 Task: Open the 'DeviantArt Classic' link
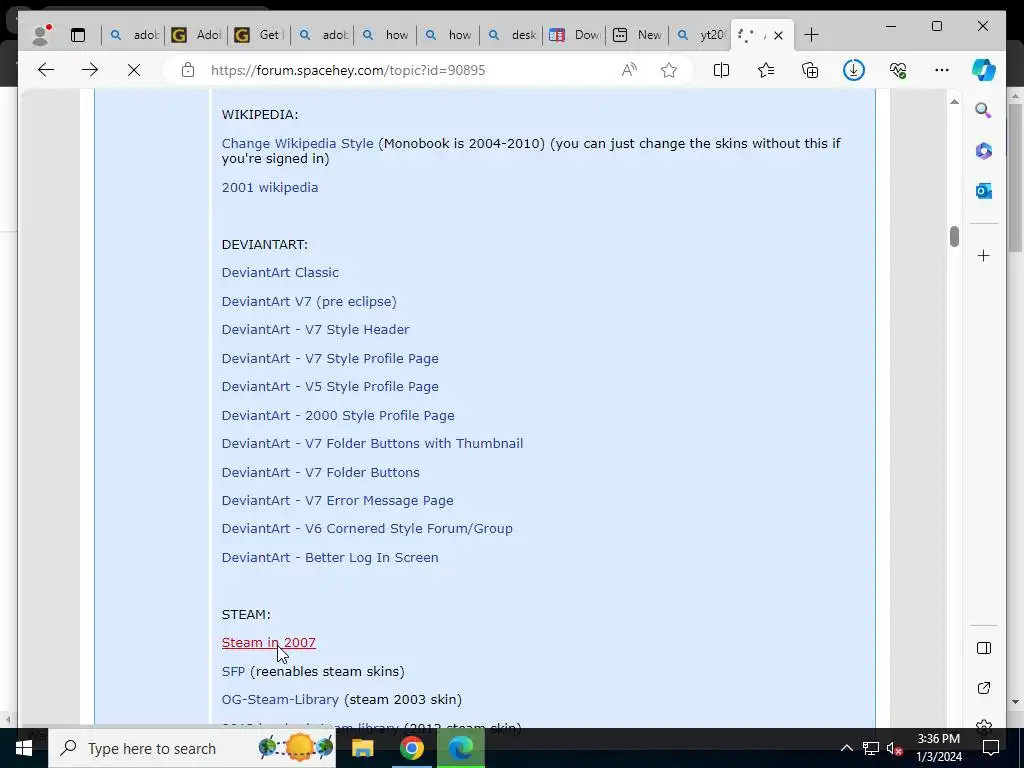point(280,272)
